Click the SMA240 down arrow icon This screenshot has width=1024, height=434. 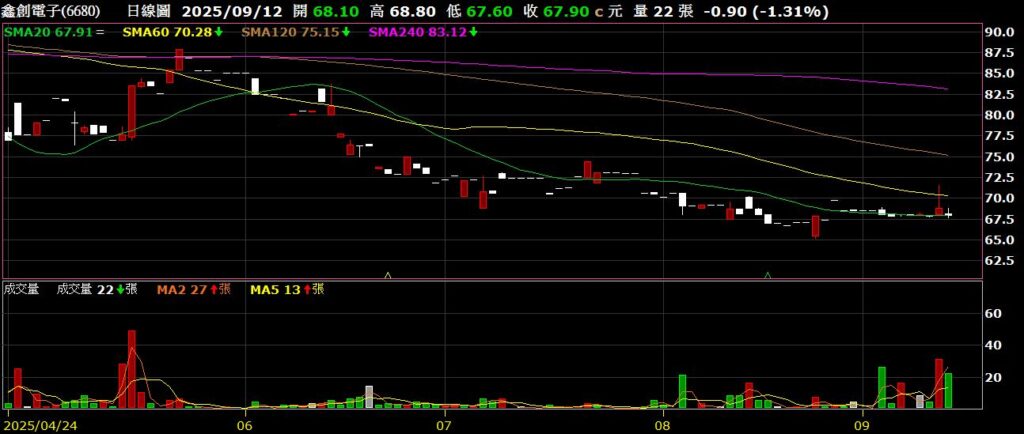click(x=472, y=33)
